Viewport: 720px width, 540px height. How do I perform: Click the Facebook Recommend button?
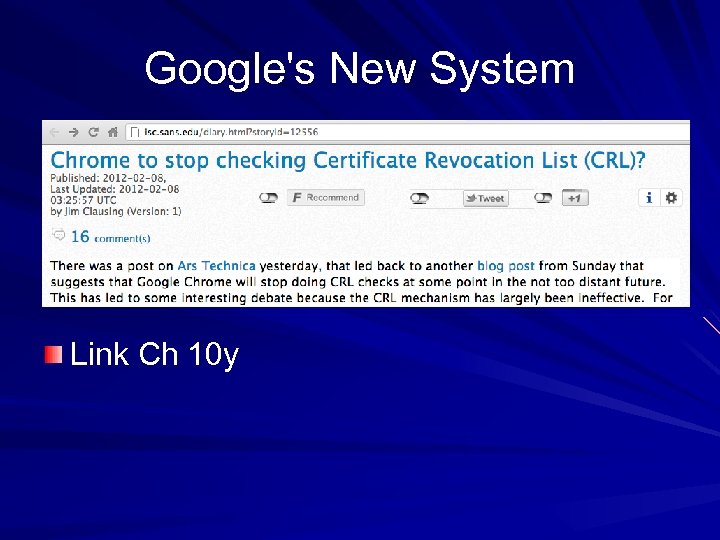coord(326,197)
